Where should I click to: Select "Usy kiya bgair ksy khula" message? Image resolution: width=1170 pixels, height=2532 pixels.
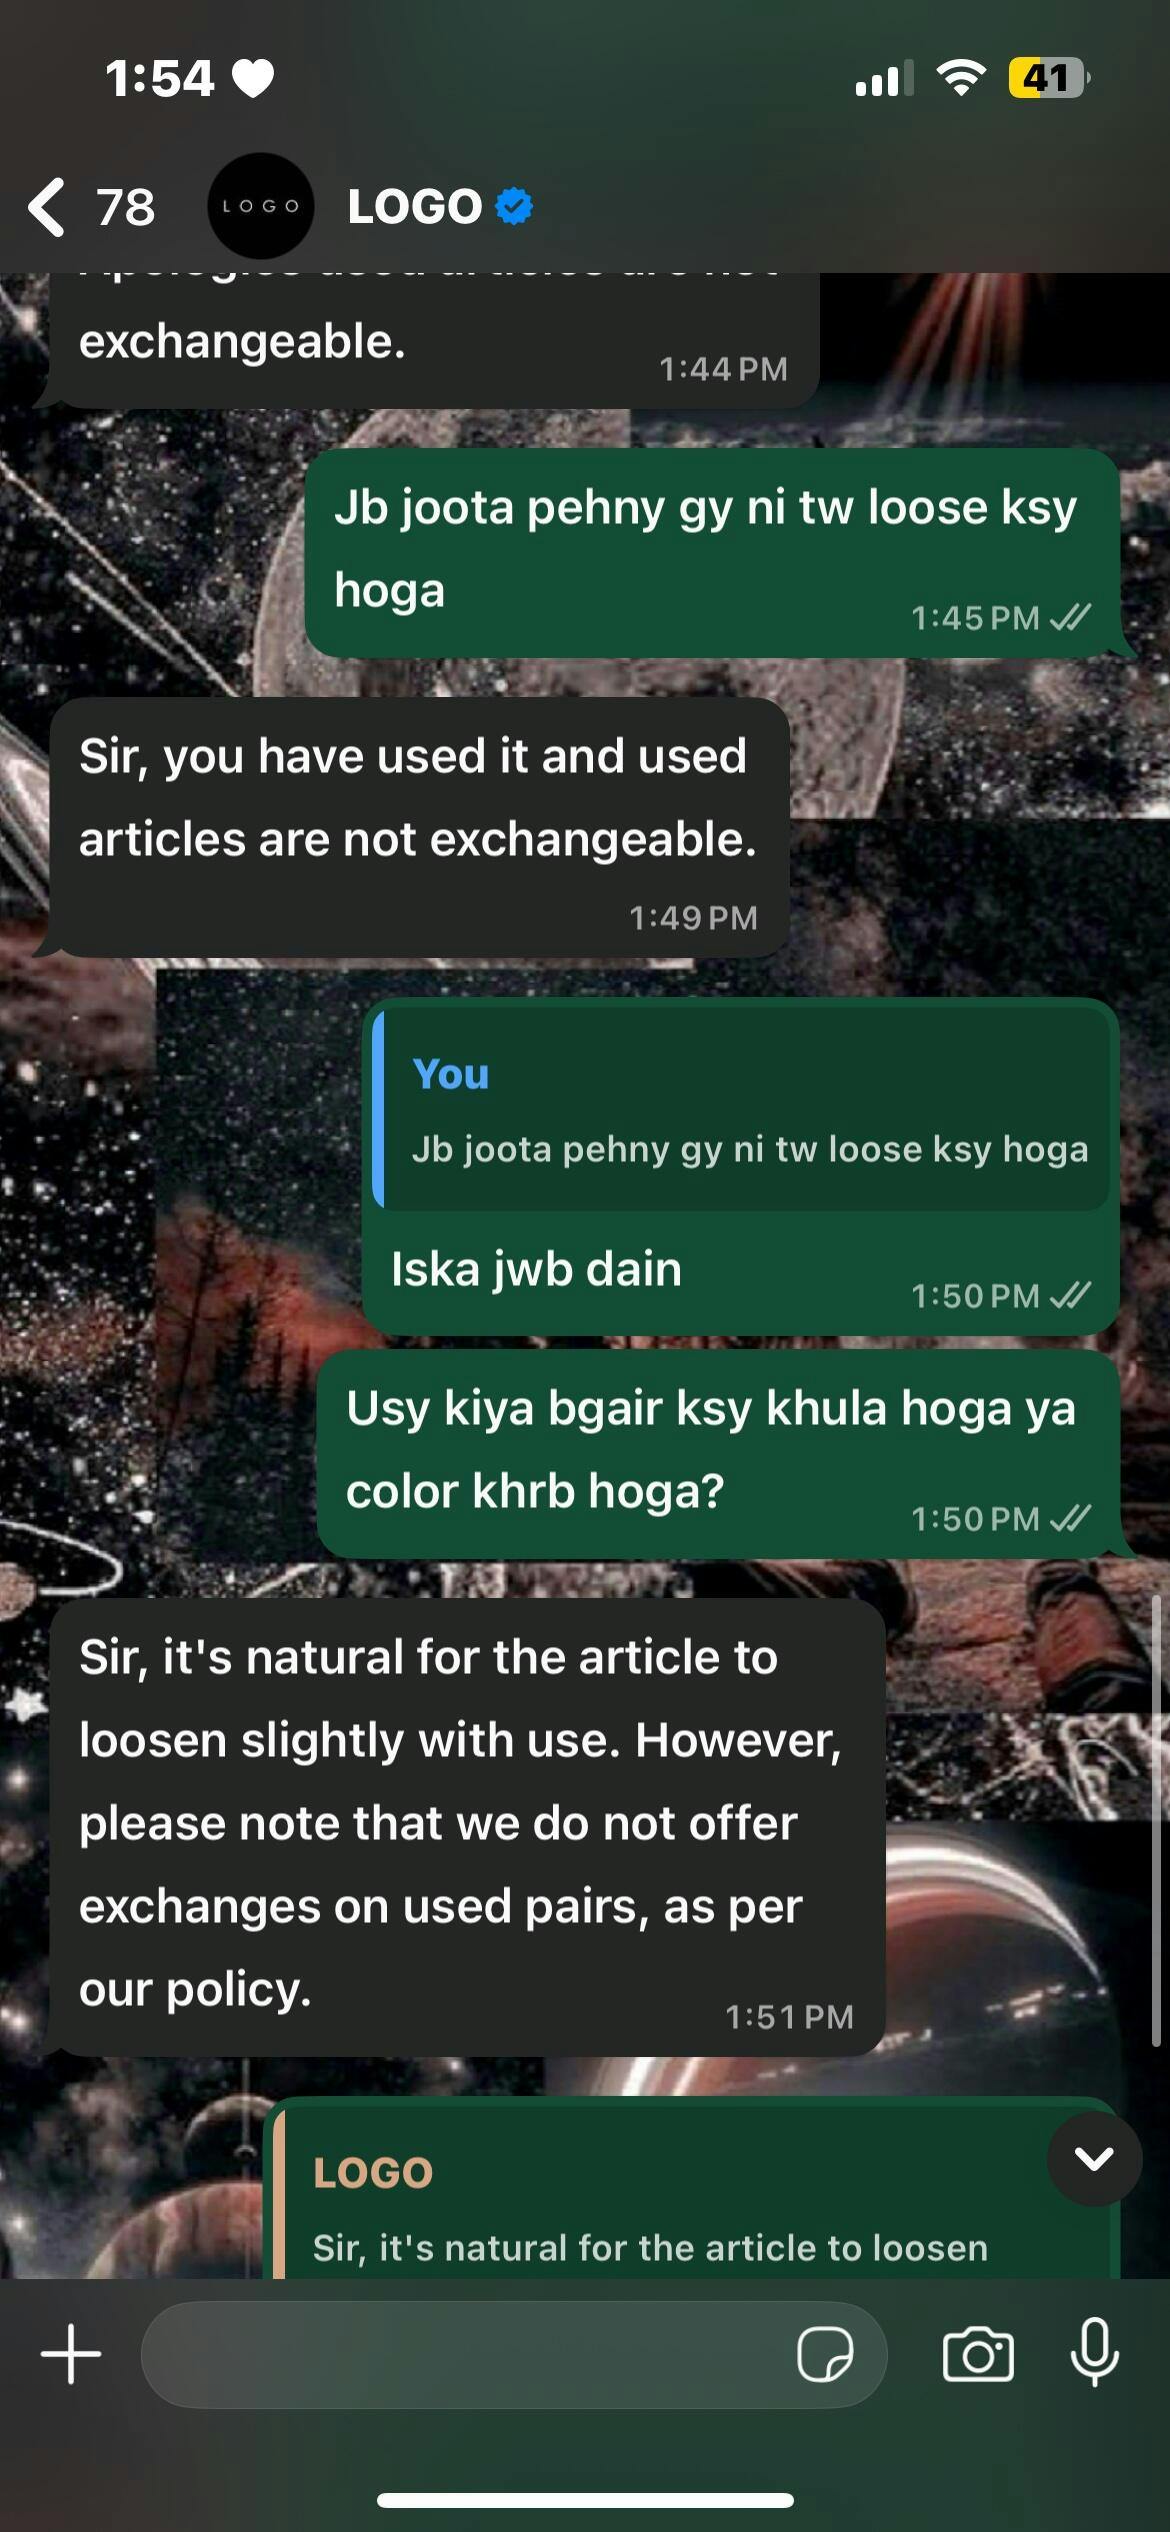[x=718, y=1453]
